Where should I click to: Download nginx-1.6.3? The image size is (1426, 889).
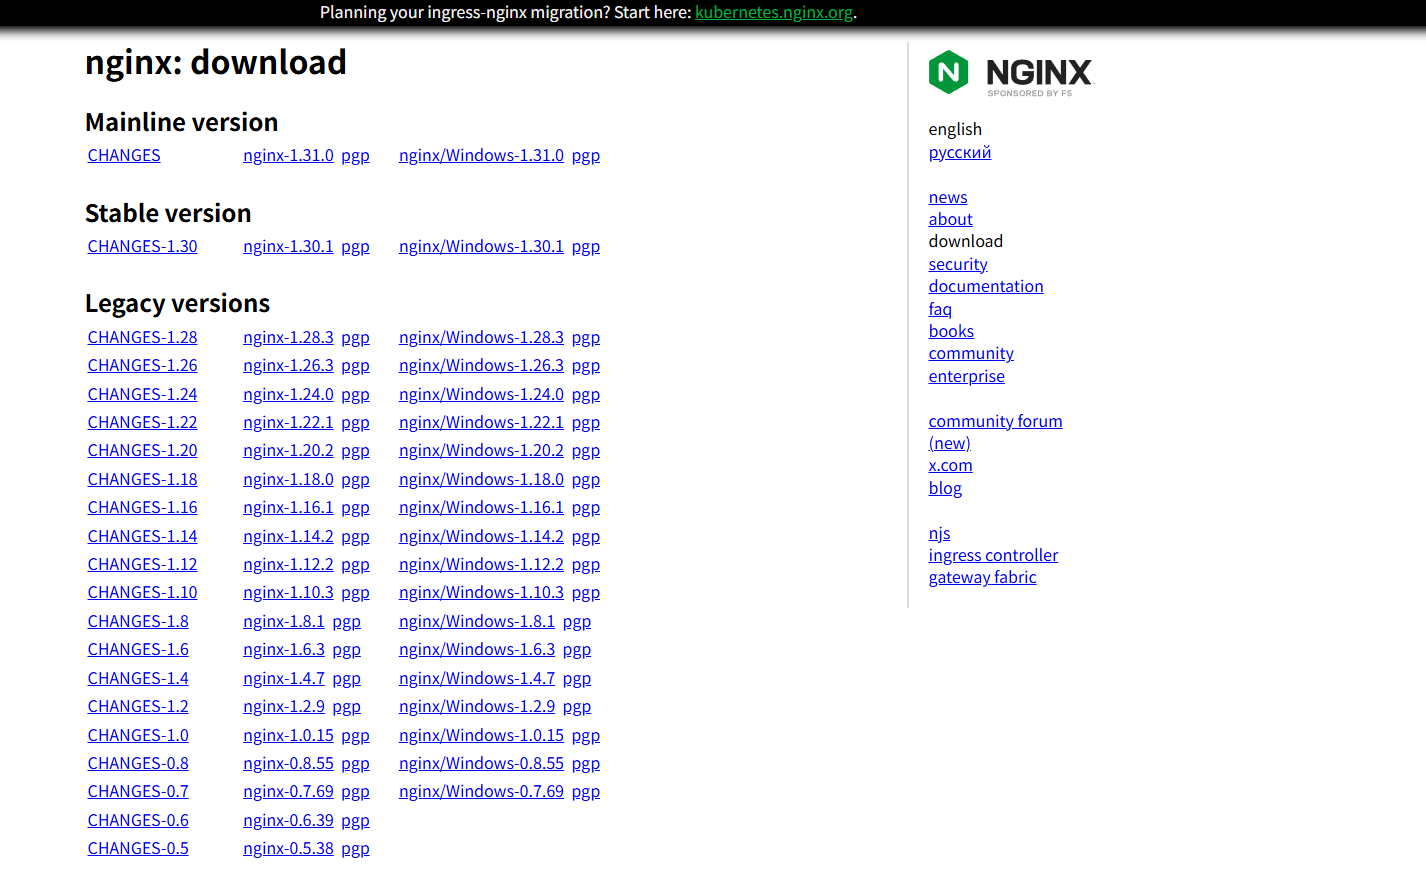click(x=284, y=649)
